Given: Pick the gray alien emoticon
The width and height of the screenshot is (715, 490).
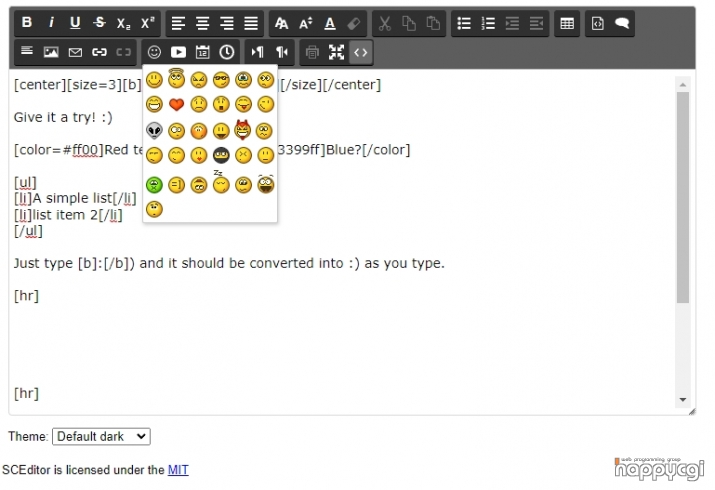Looking at the screenshot, I should (x=154, y=131).
